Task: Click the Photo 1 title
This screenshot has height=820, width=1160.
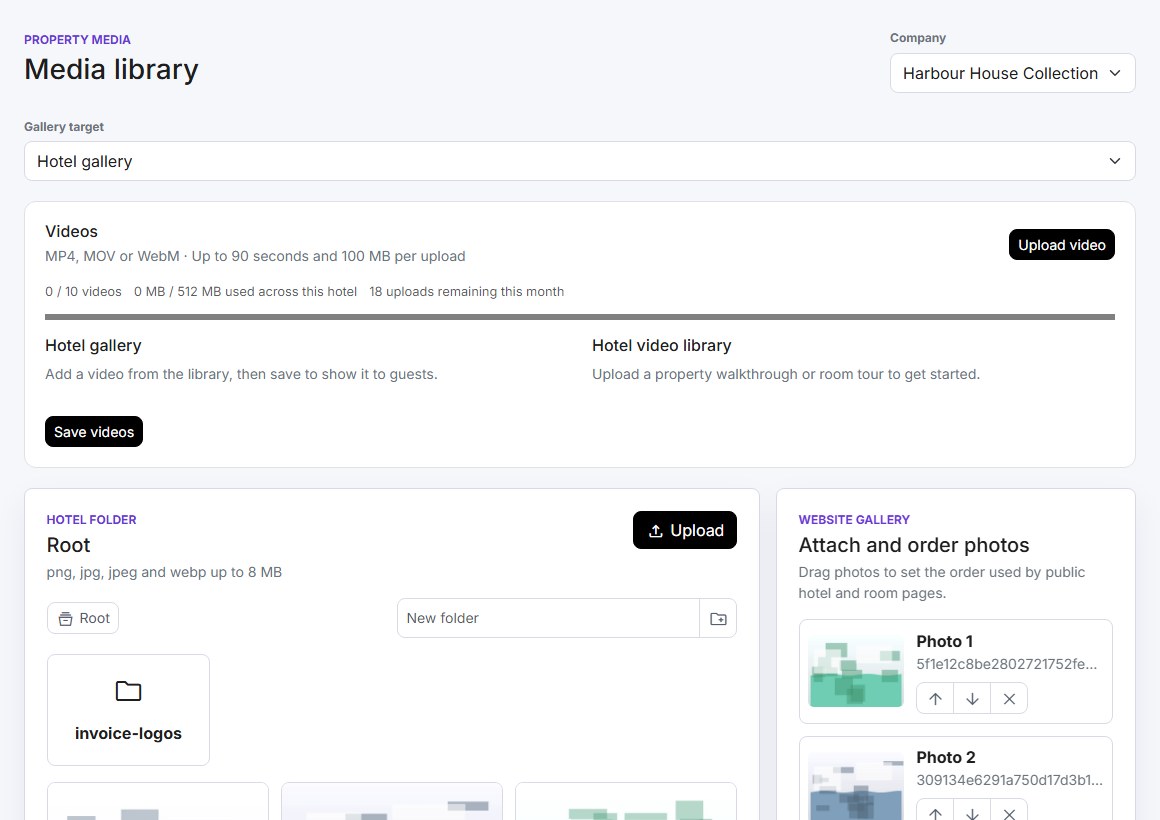Action: [945, 641]
